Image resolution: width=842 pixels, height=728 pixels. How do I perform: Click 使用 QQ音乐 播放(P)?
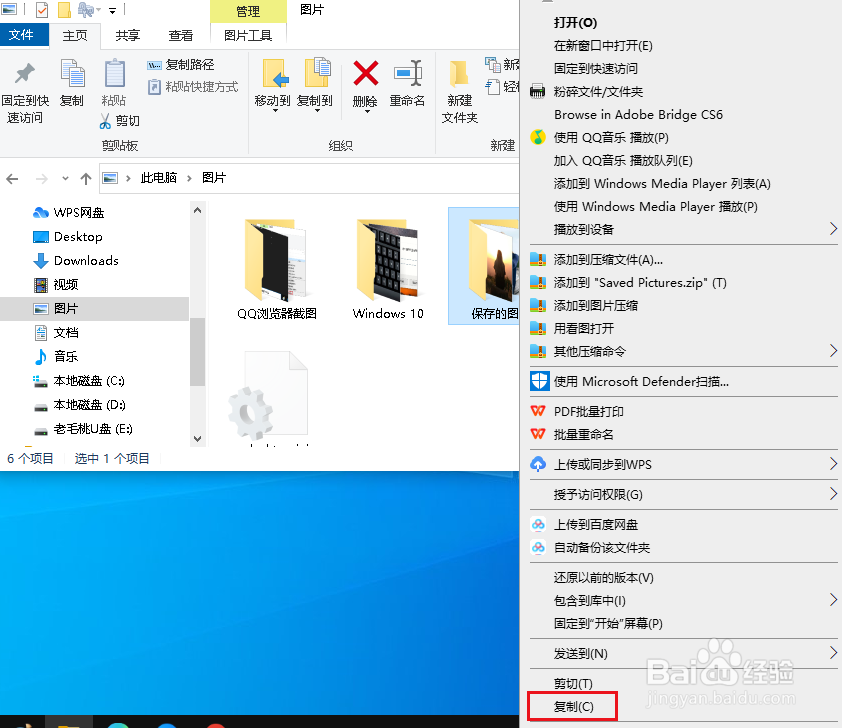tap(611, 138)
